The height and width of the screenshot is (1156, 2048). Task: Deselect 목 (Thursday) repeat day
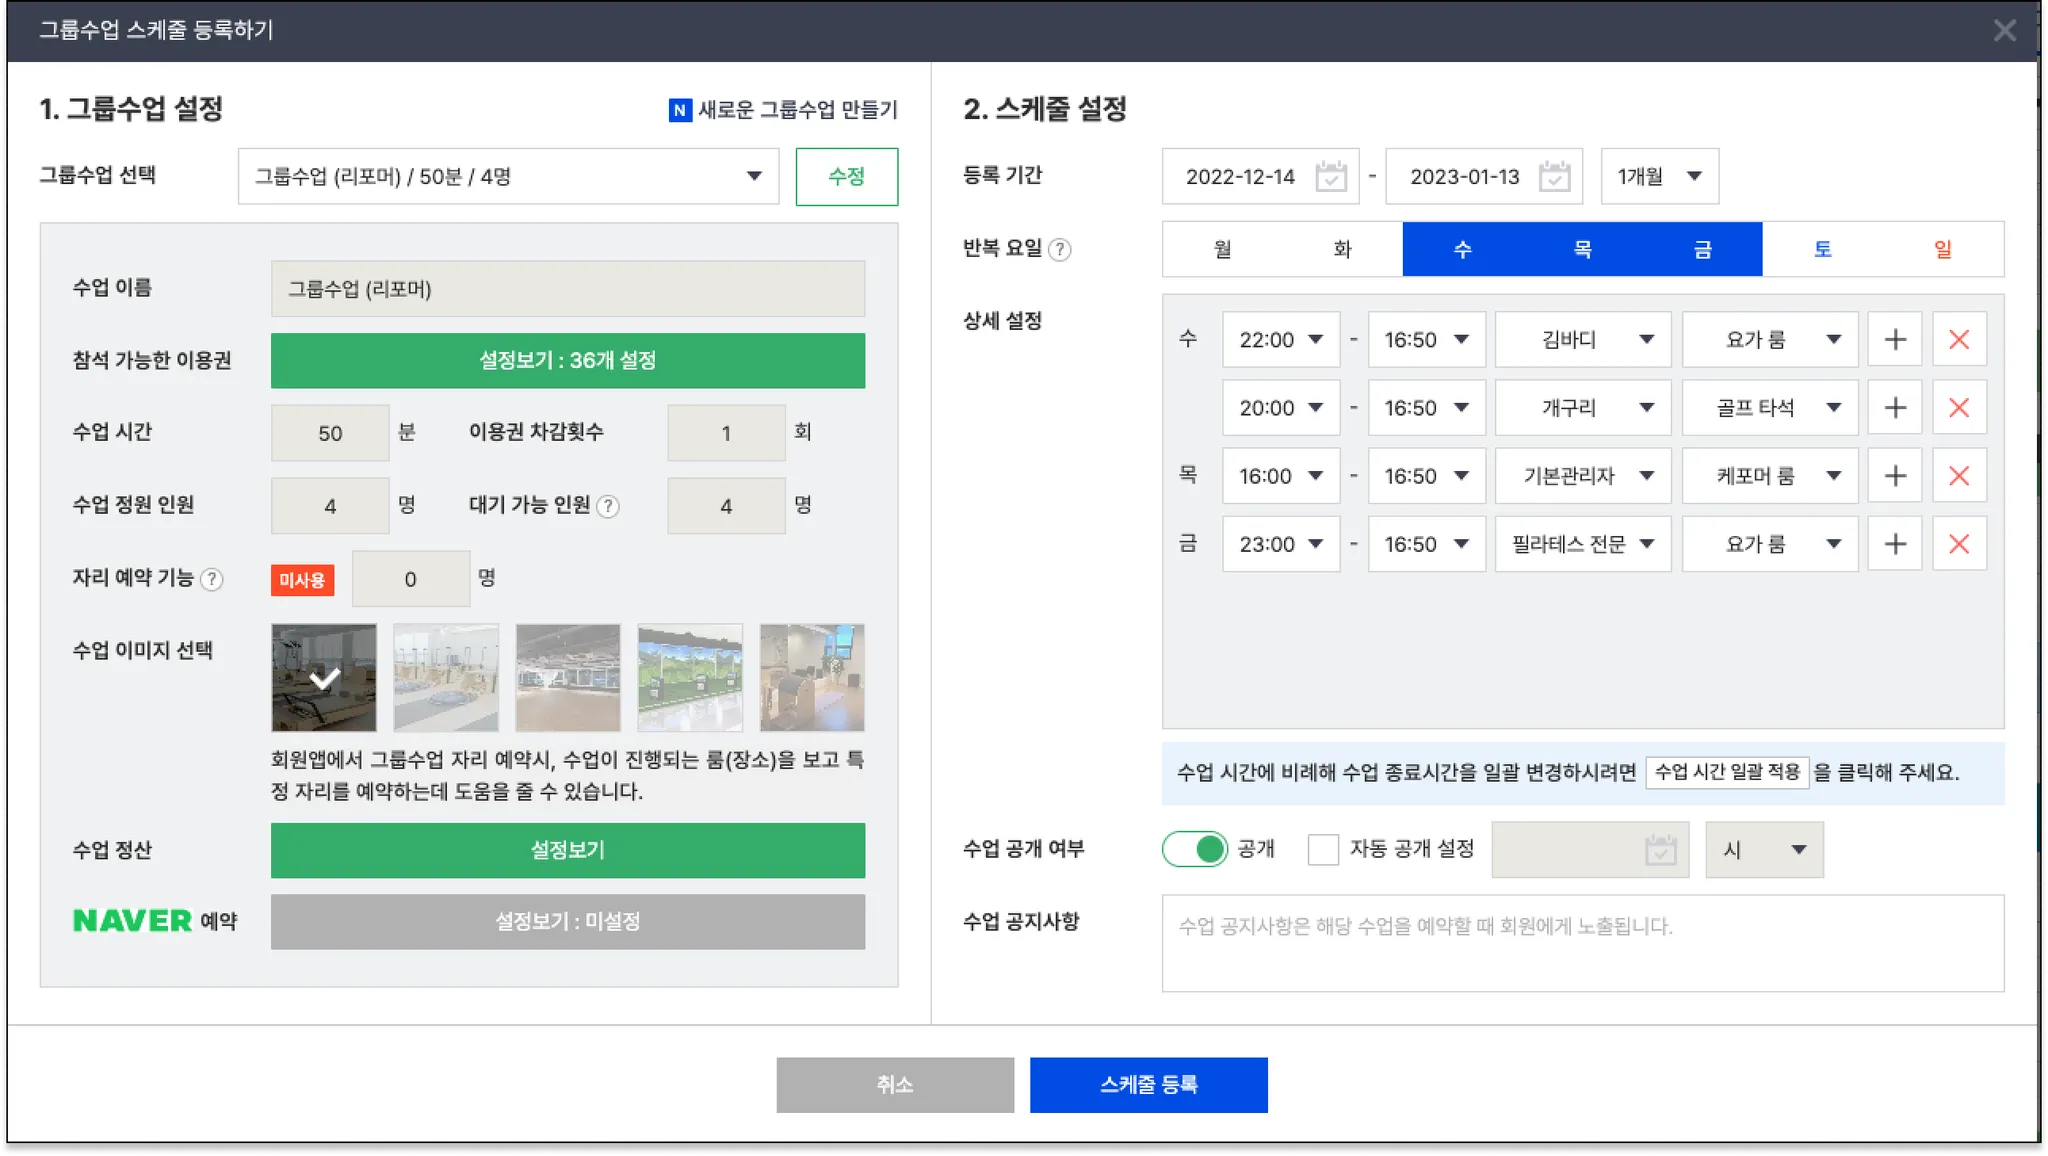pos(1582,249)
